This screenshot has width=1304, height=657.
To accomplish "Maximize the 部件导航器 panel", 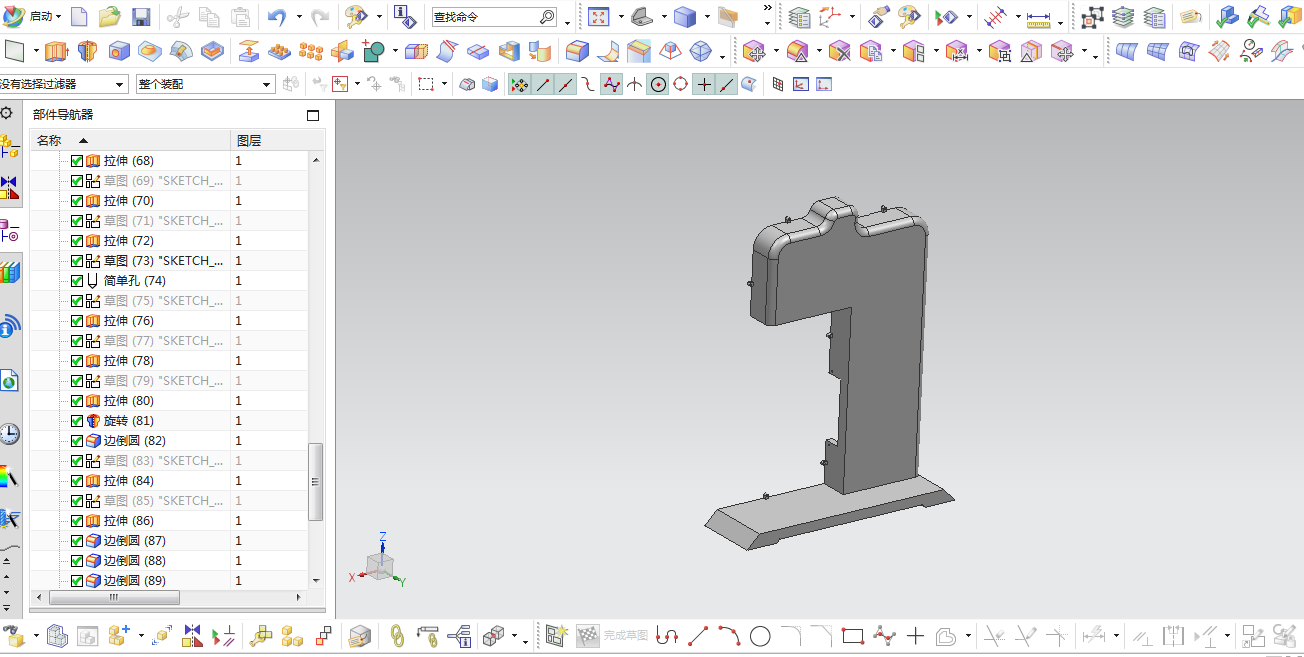I will coord(313,115).
